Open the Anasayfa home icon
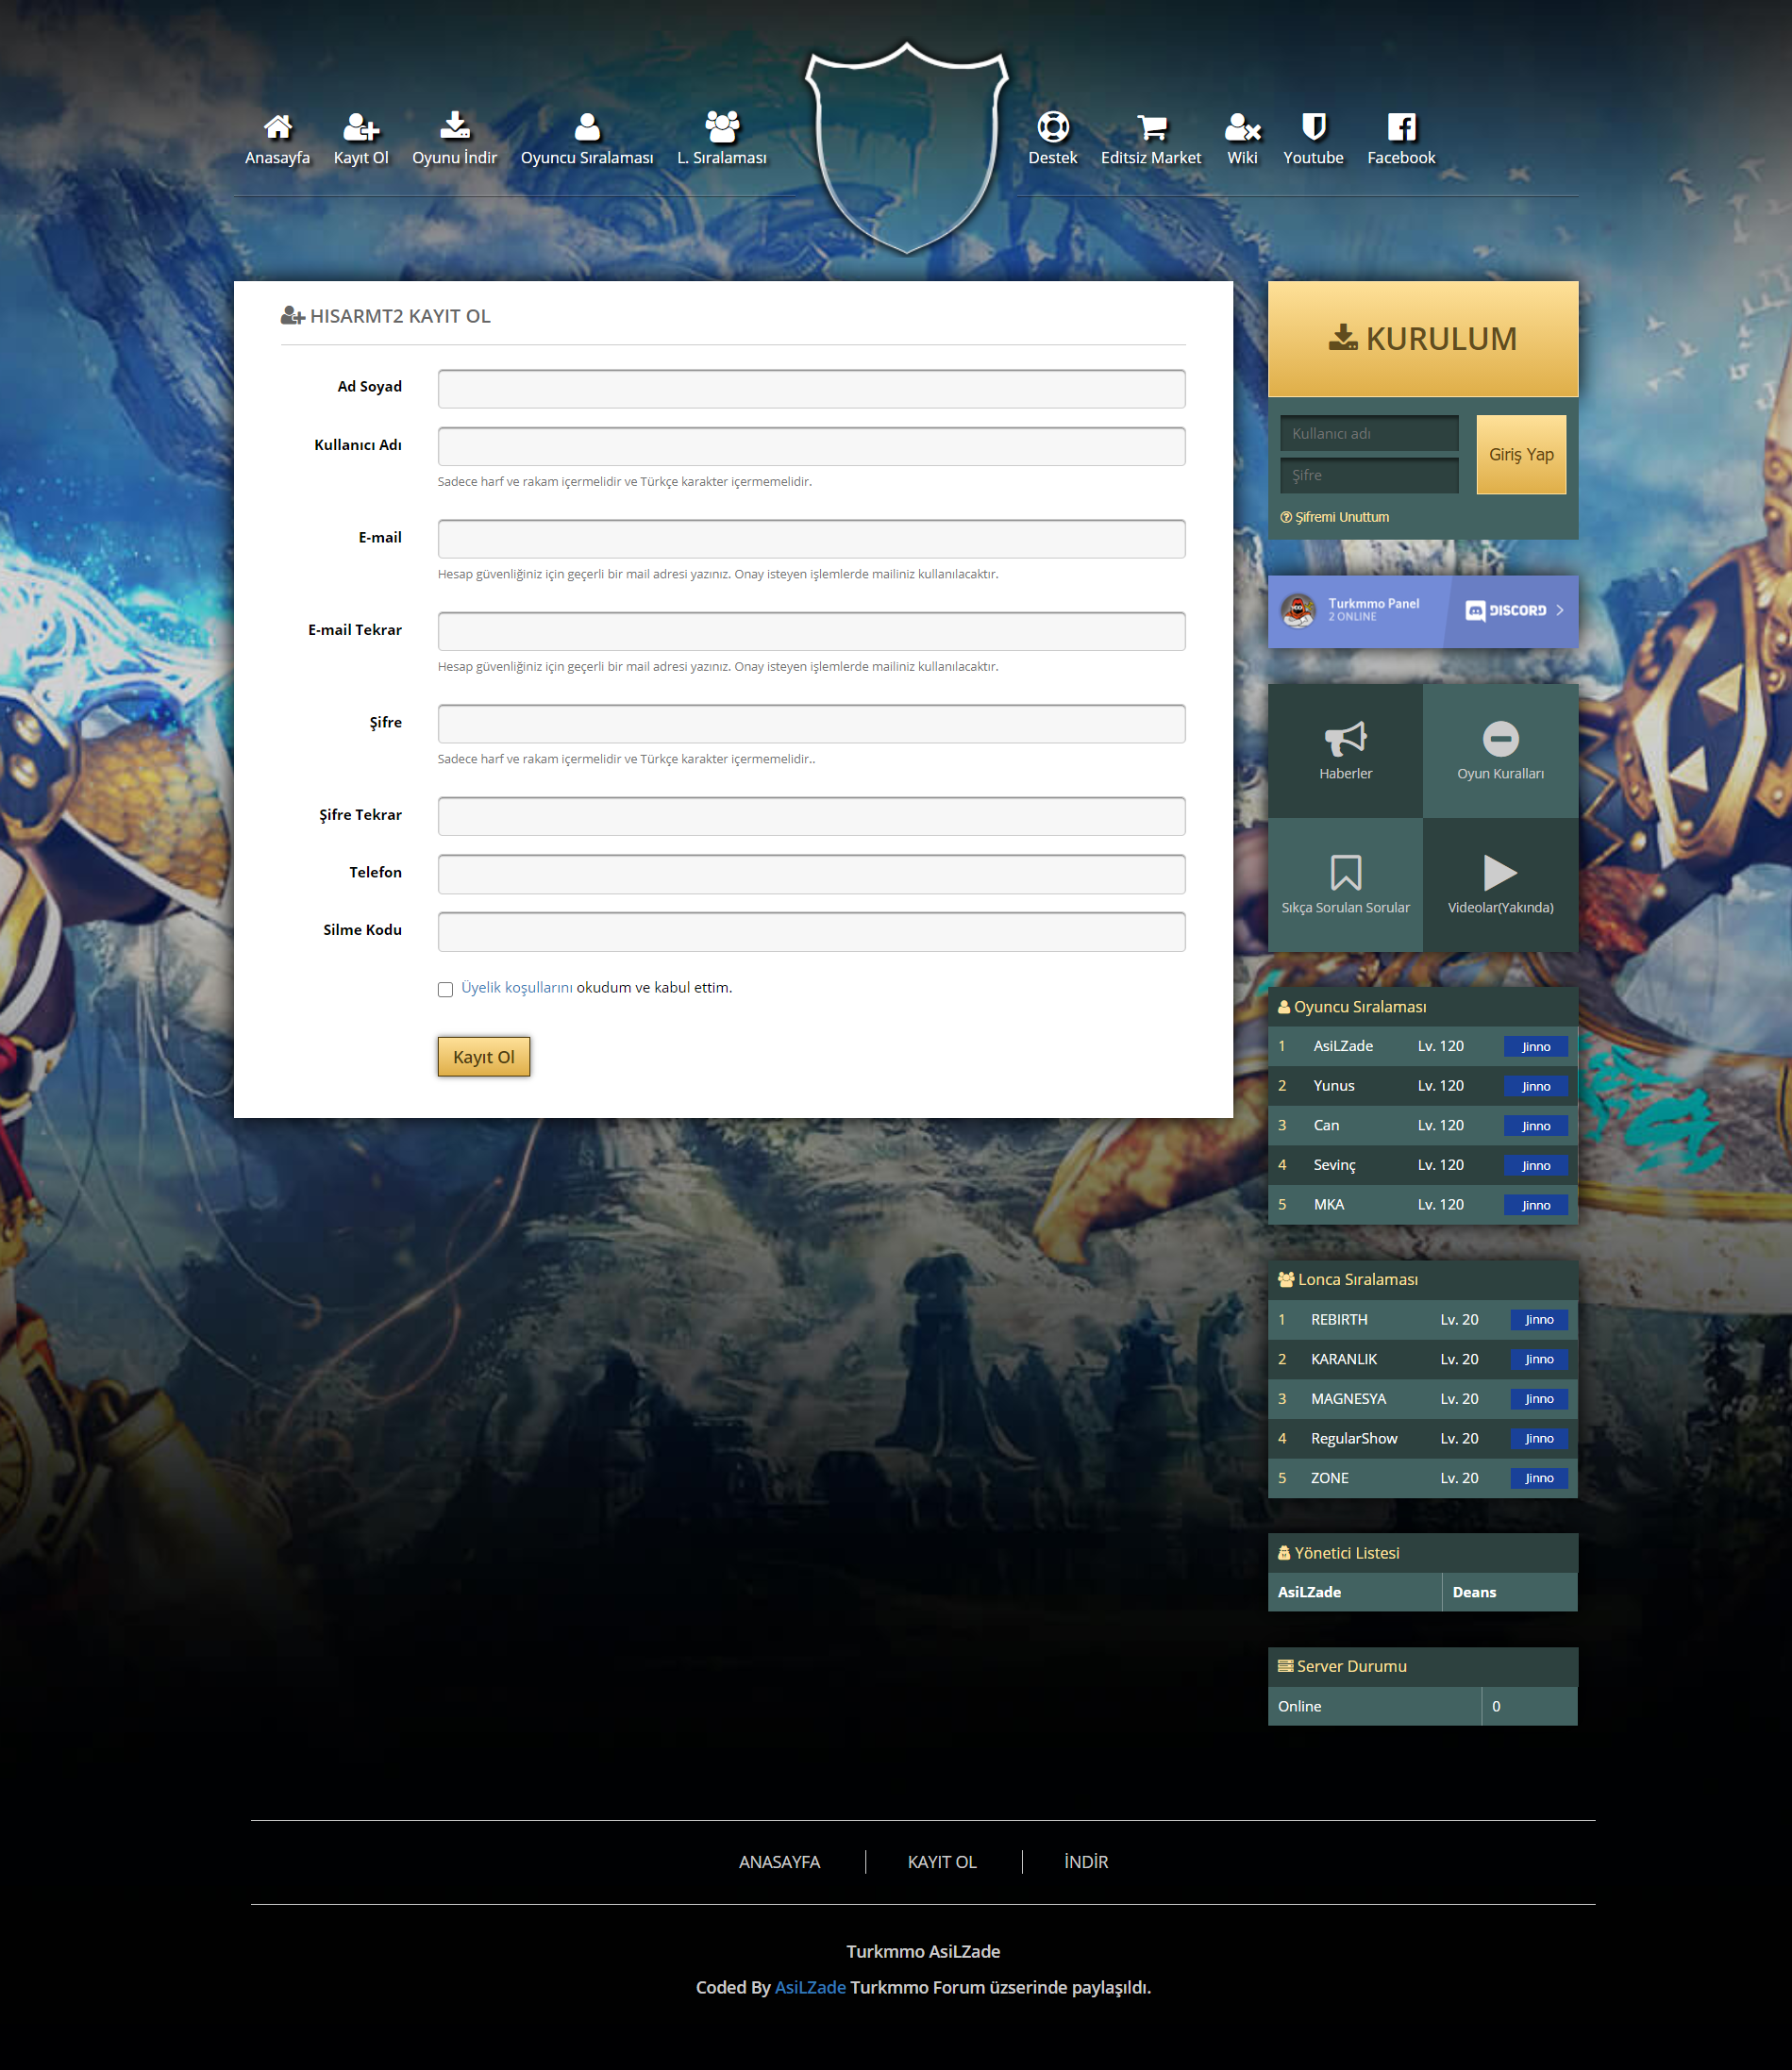 277,127
